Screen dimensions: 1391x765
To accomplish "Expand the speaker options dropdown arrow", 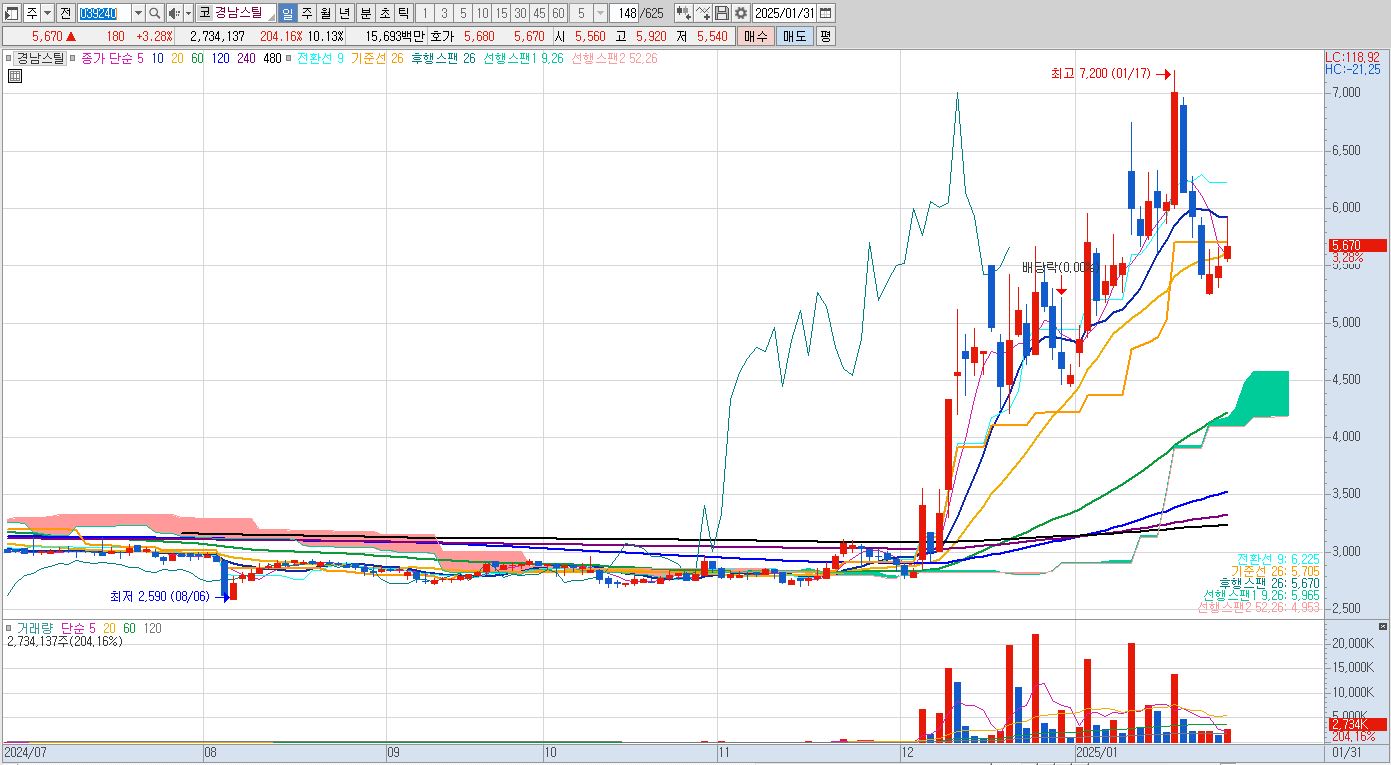I will click(x=188, y=13).
